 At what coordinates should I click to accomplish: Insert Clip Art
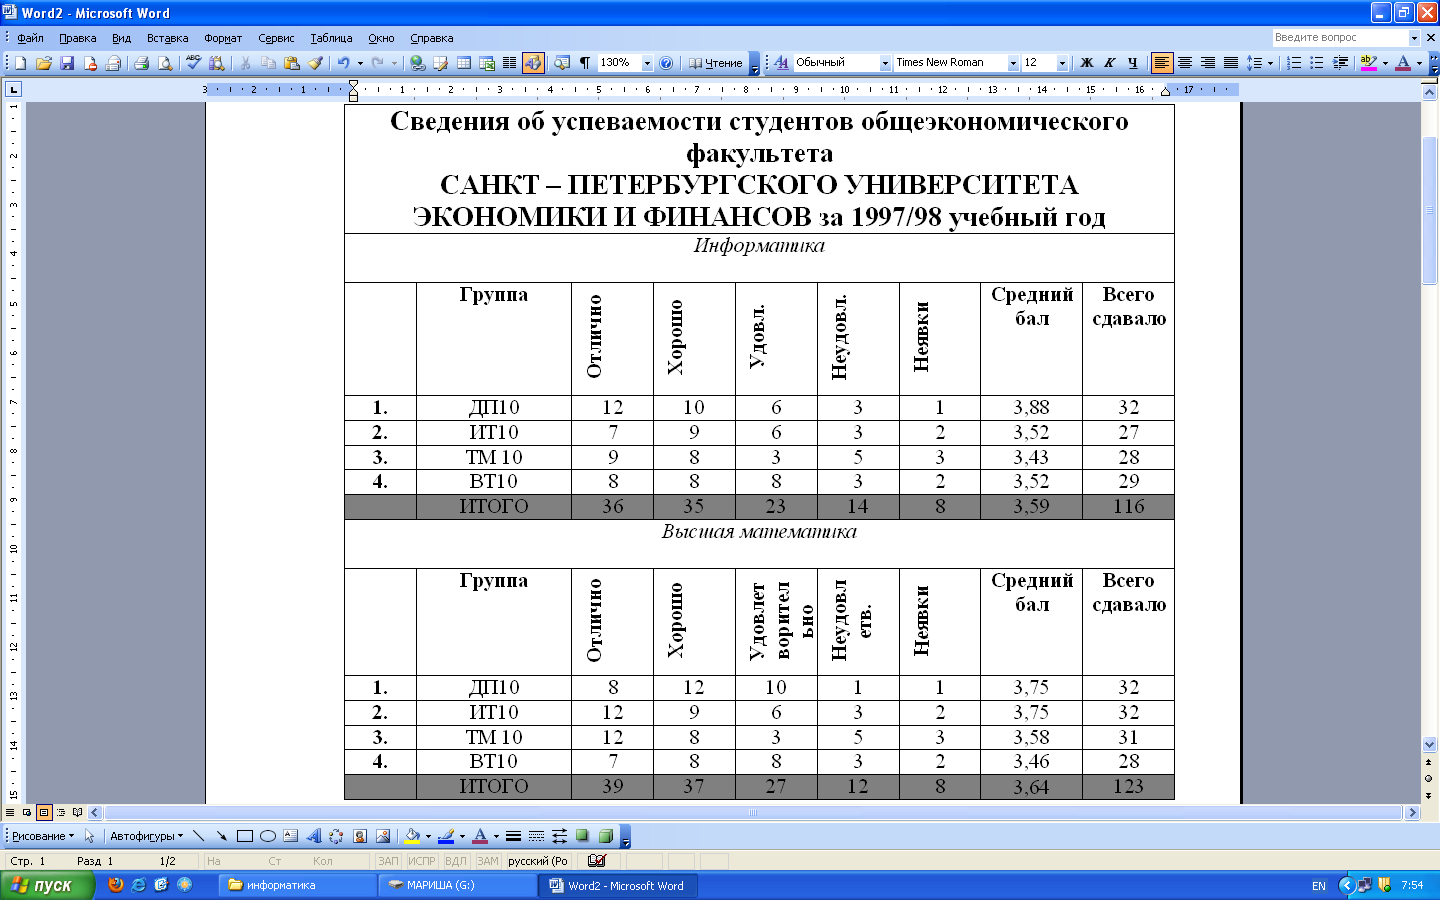pos(359,836)
